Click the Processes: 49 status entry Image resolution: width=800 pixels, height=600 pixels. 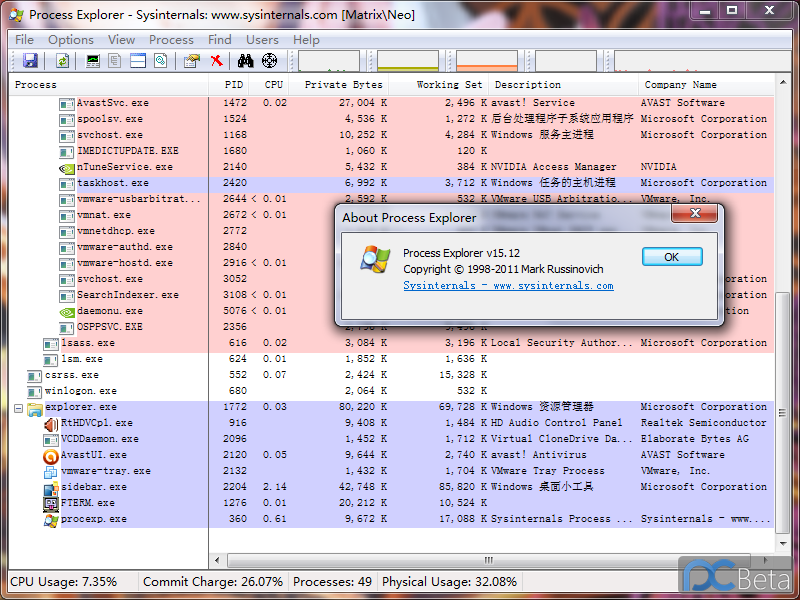(x=332, y=582)
